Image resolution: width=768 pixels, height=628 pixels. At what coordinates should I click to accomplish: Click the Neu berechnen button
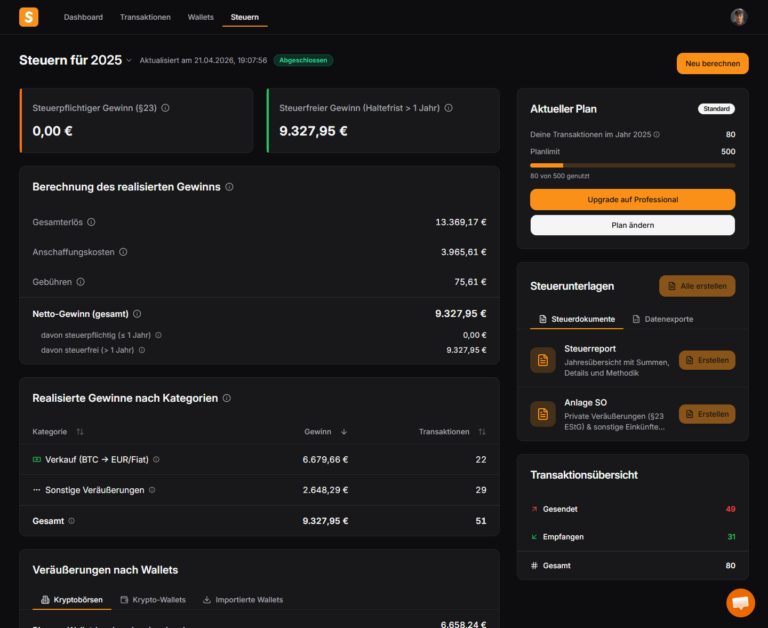[713, 64]
